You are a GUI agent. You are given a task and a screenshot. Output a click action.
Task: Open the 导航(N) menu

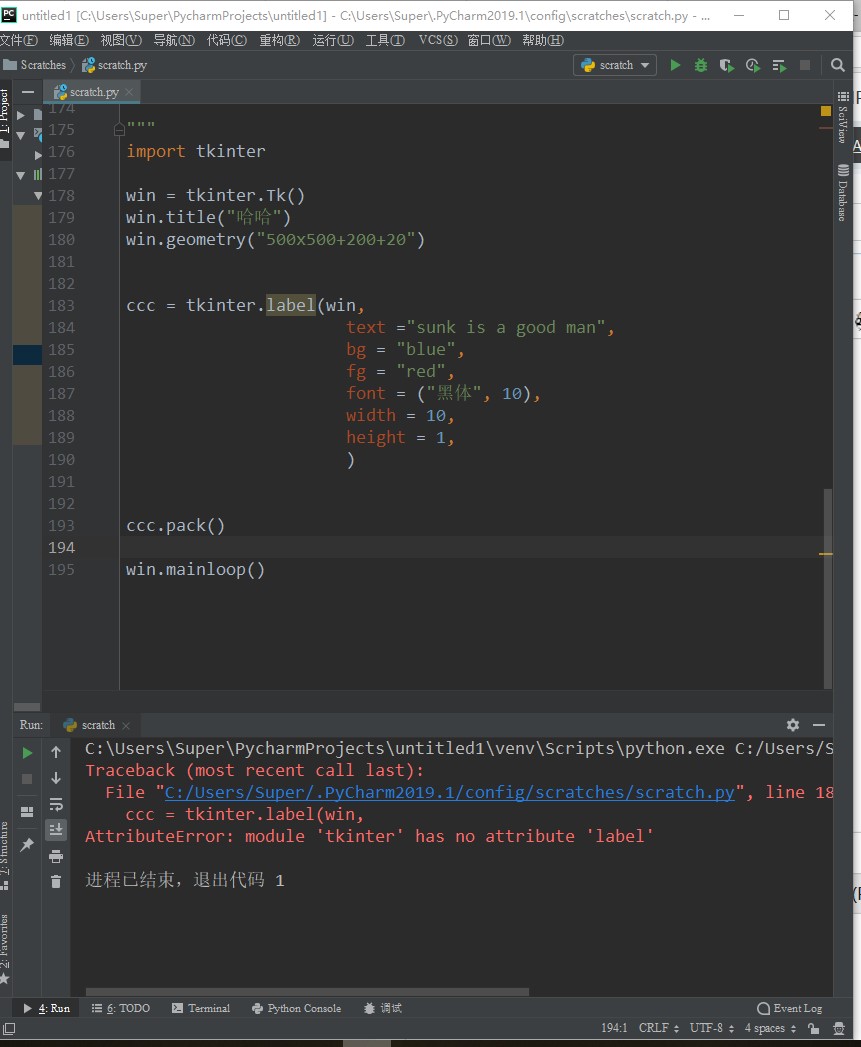pyautogui.click(x=174, y=40)
